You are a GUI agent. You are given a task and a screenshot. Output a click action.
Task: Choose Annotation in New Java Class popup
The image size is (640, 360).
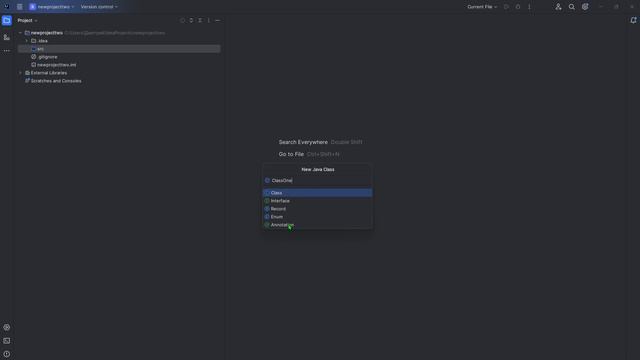[317, 225]
